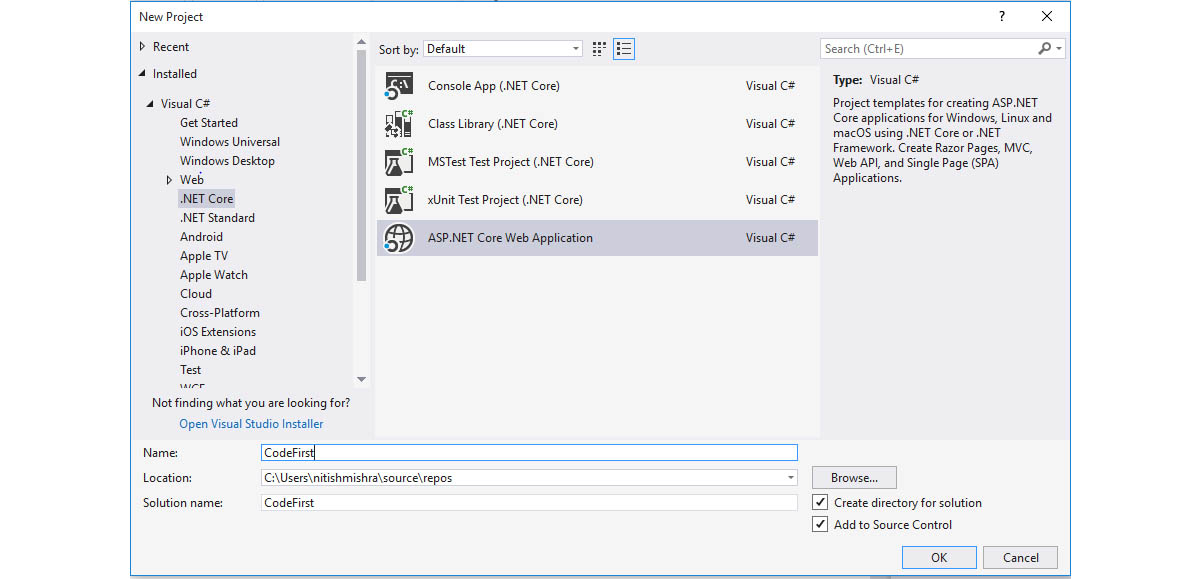Screen dimensions: 1200x579
Task: Toggle the Add to Source Control checkbox
Action: point(820,525)
